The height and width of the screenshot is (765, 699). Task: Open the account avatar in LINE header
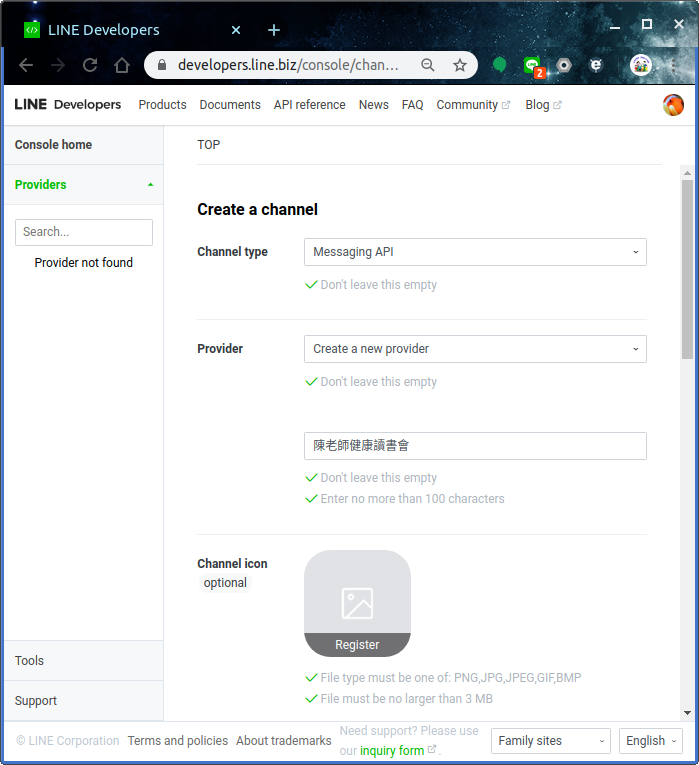673,105
